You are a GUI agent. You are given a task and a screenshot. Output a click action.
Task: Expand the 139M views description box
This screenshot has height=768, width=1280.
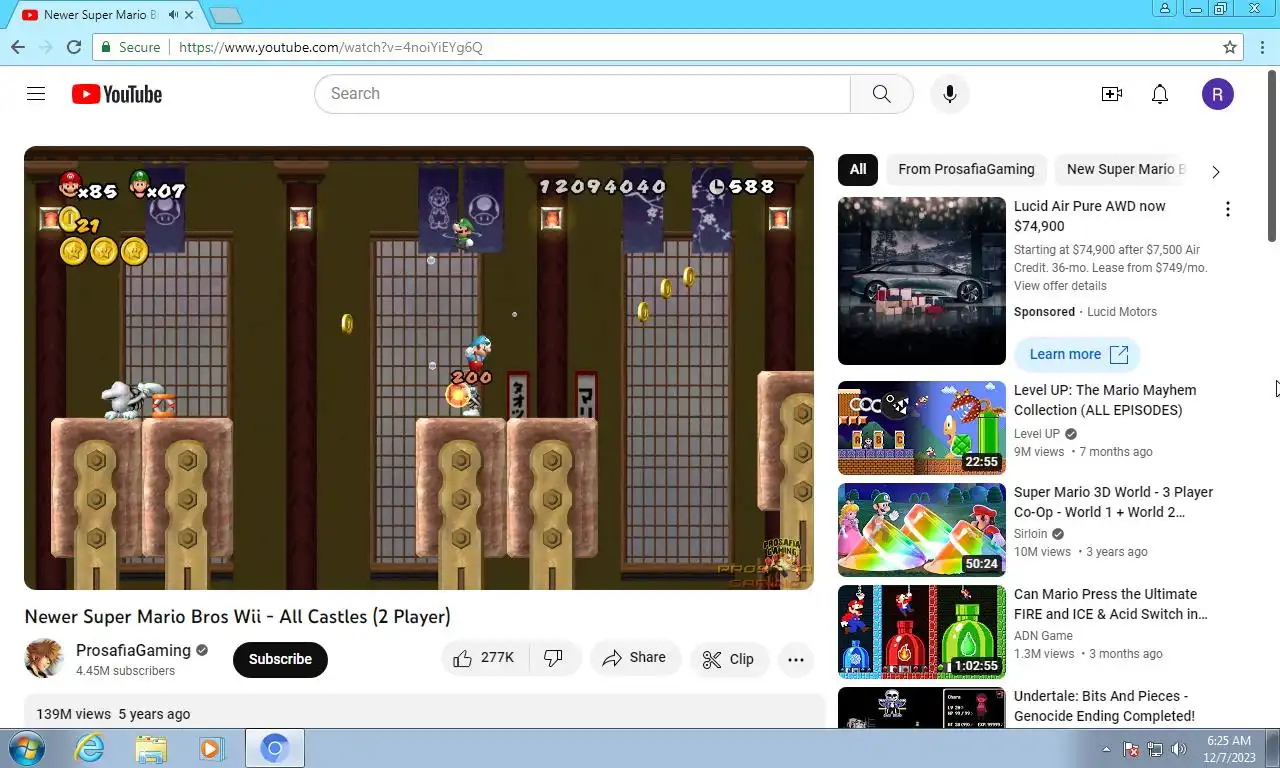(x=424, y=714)
